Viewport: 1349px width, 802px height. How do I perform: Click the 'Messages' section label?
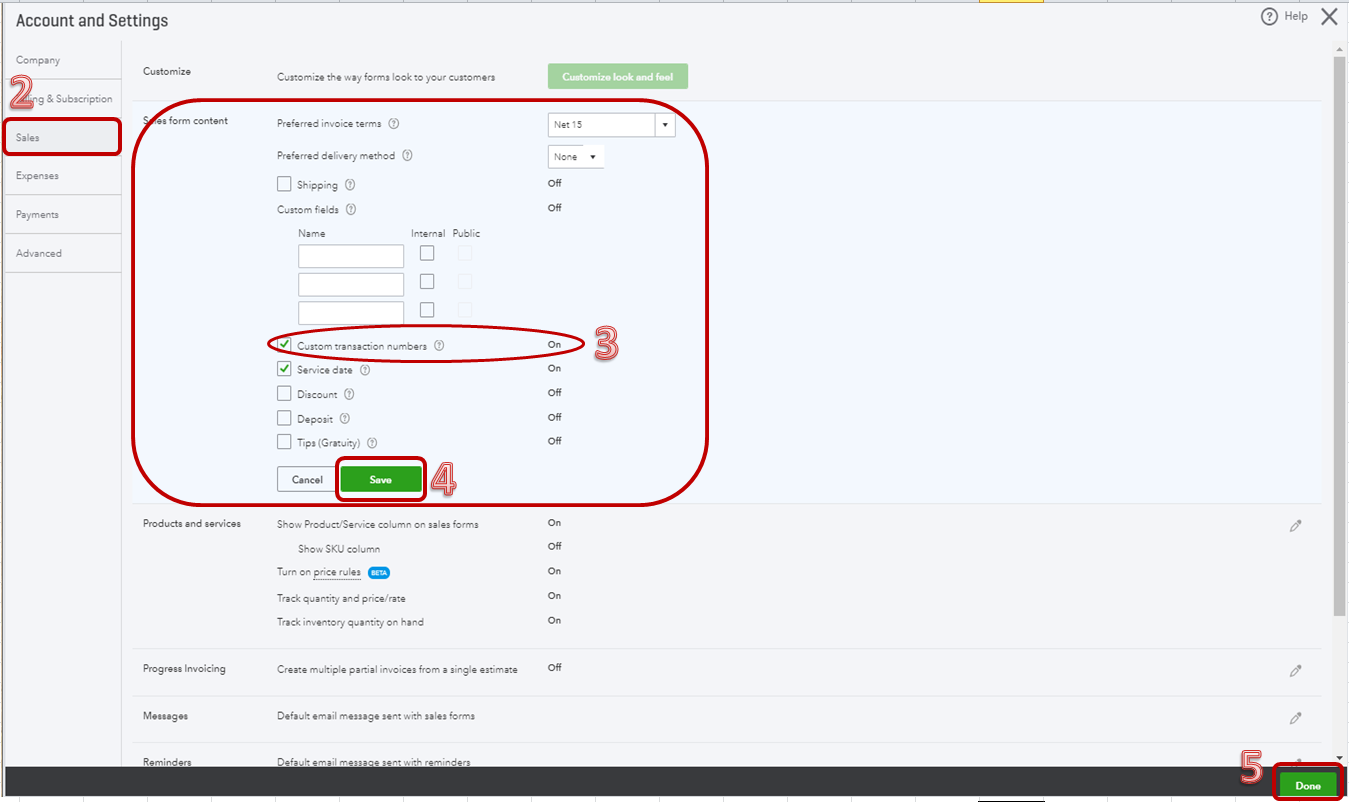pyautogui.click(x=165, y=716)
